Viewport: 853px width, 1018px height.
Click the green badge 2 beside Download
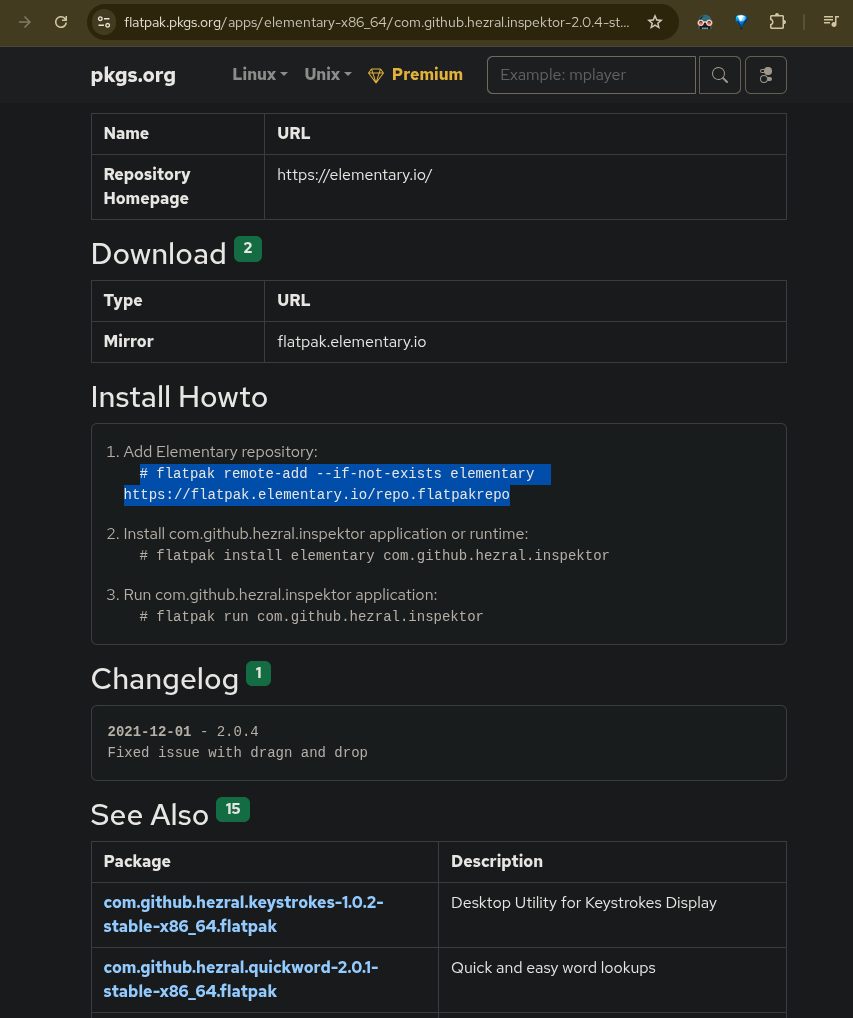click(247, 249)
